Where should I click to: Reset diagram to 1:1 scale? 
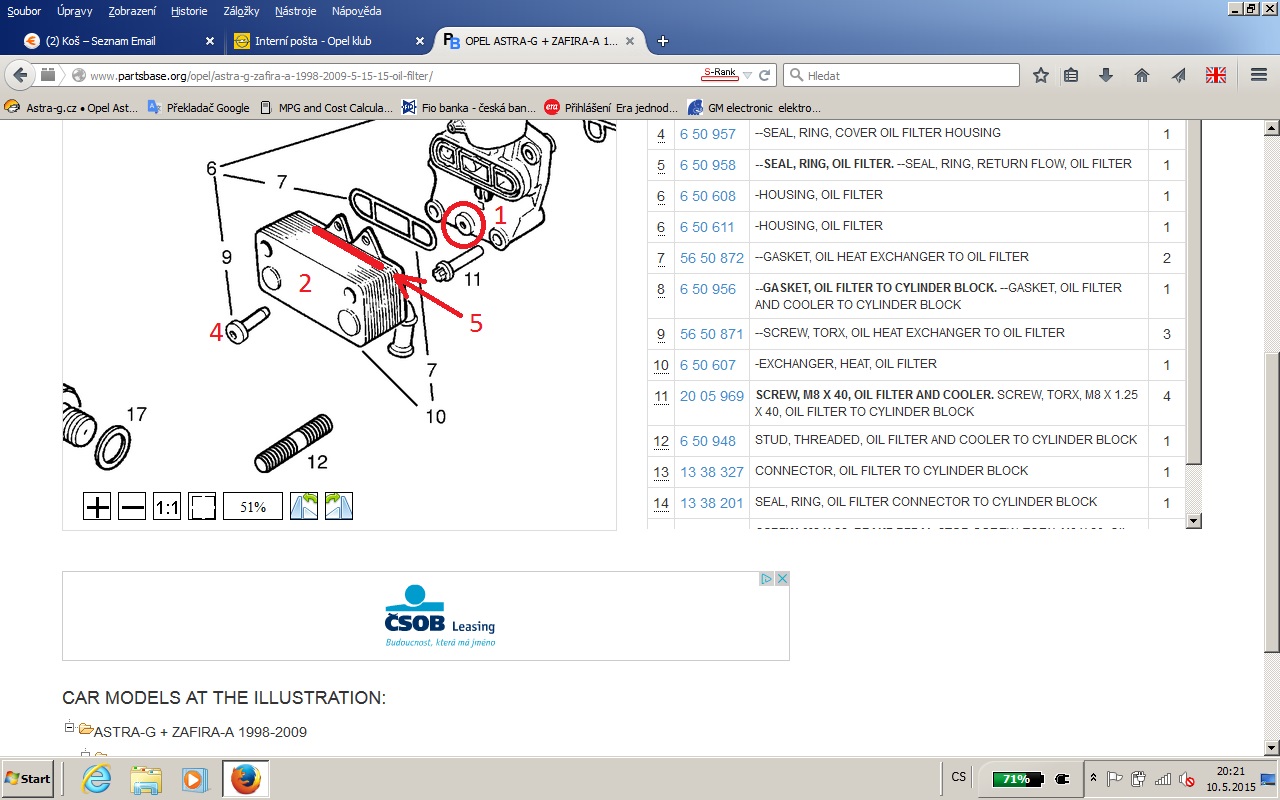[167, 507]
